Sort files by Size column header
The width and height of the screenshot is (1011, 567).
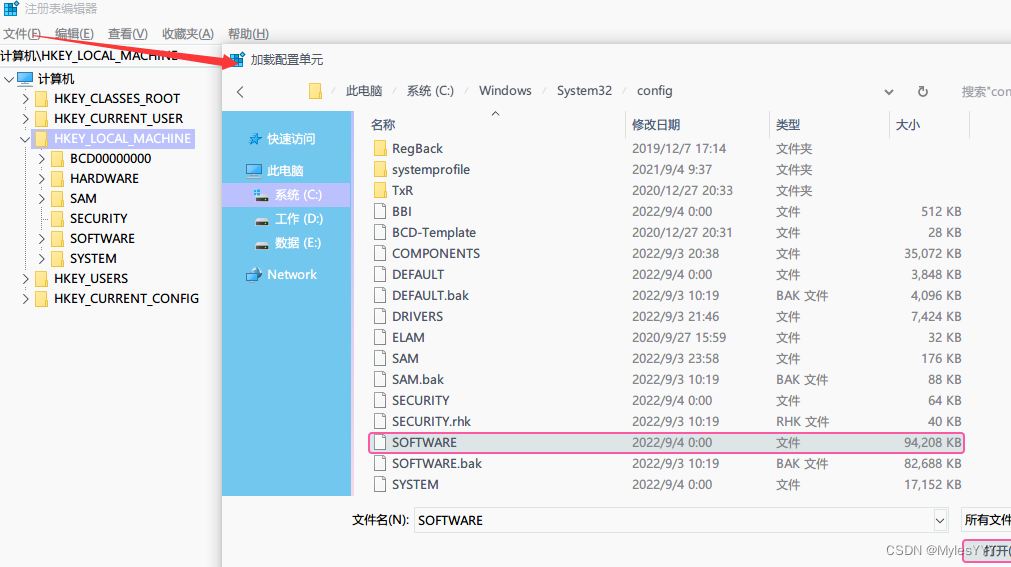click(x=908, y=124)
